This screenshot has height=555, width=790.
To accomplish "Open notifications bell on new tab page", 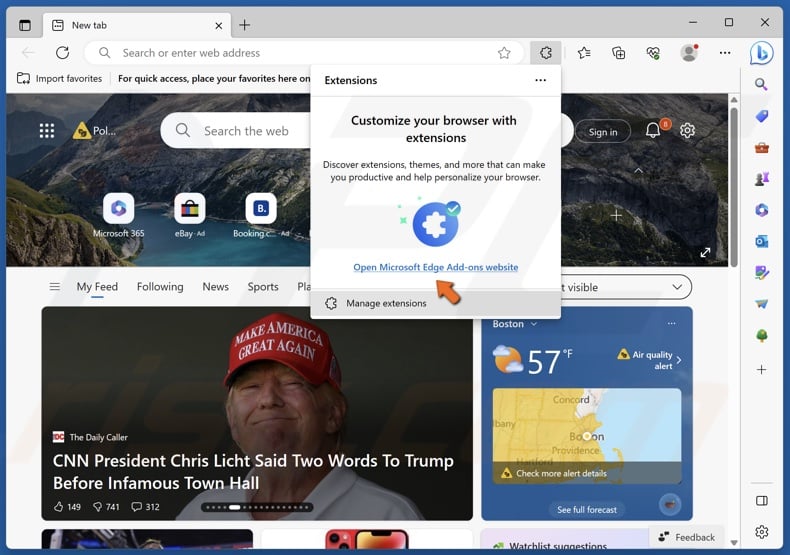I will [x=653, y=130].
